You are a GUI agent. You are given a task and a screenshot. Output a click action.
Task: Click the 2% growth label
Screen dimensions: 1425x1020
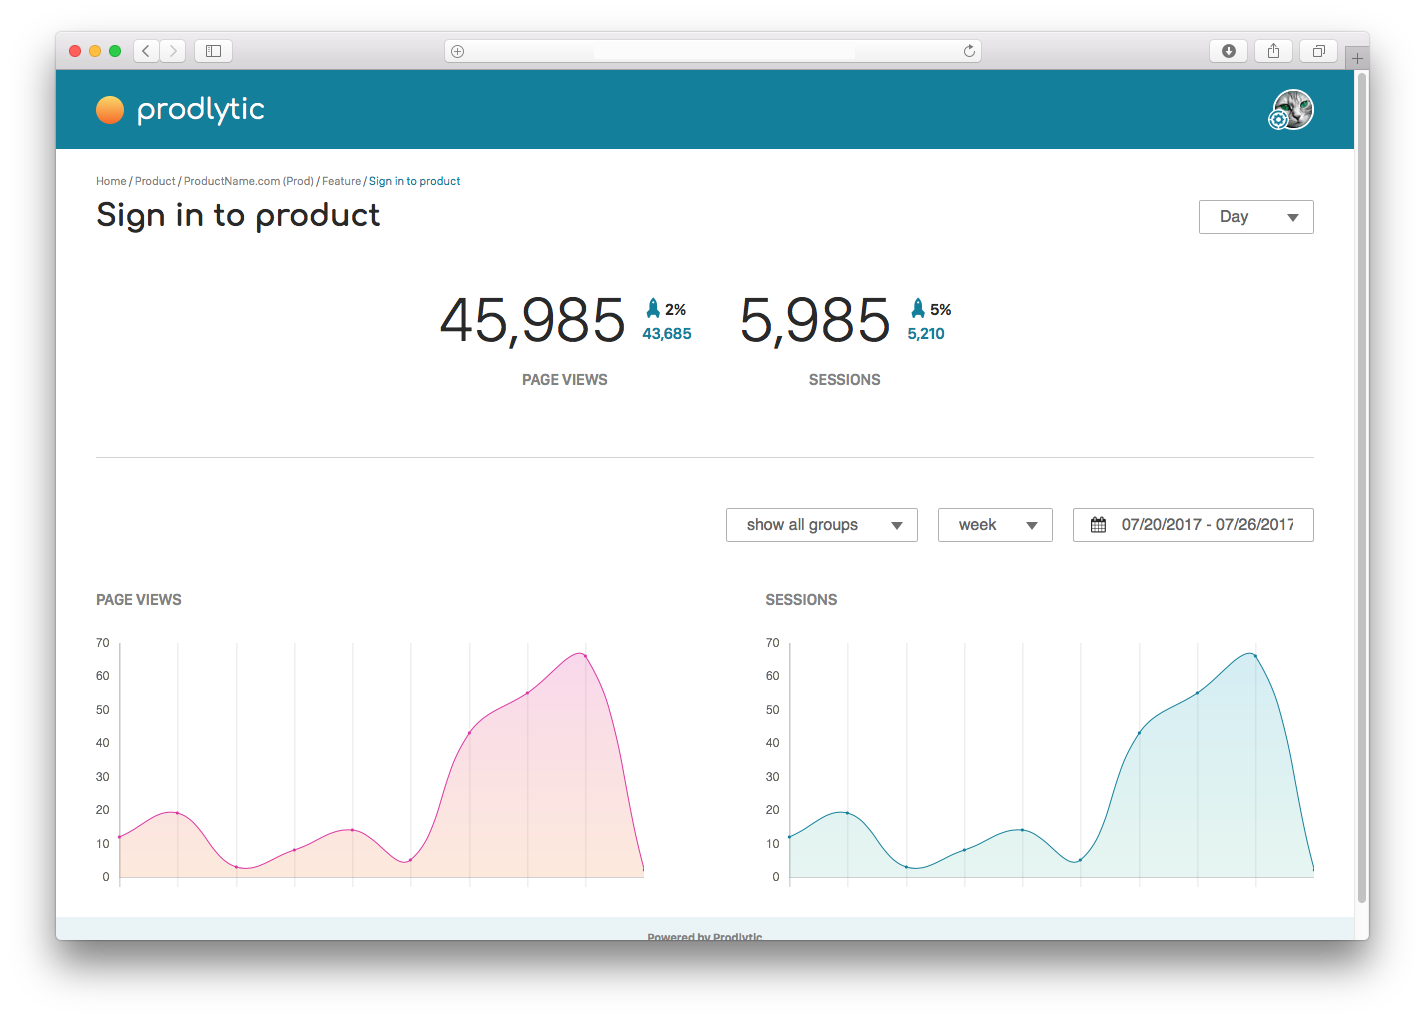tap(676, 310)
